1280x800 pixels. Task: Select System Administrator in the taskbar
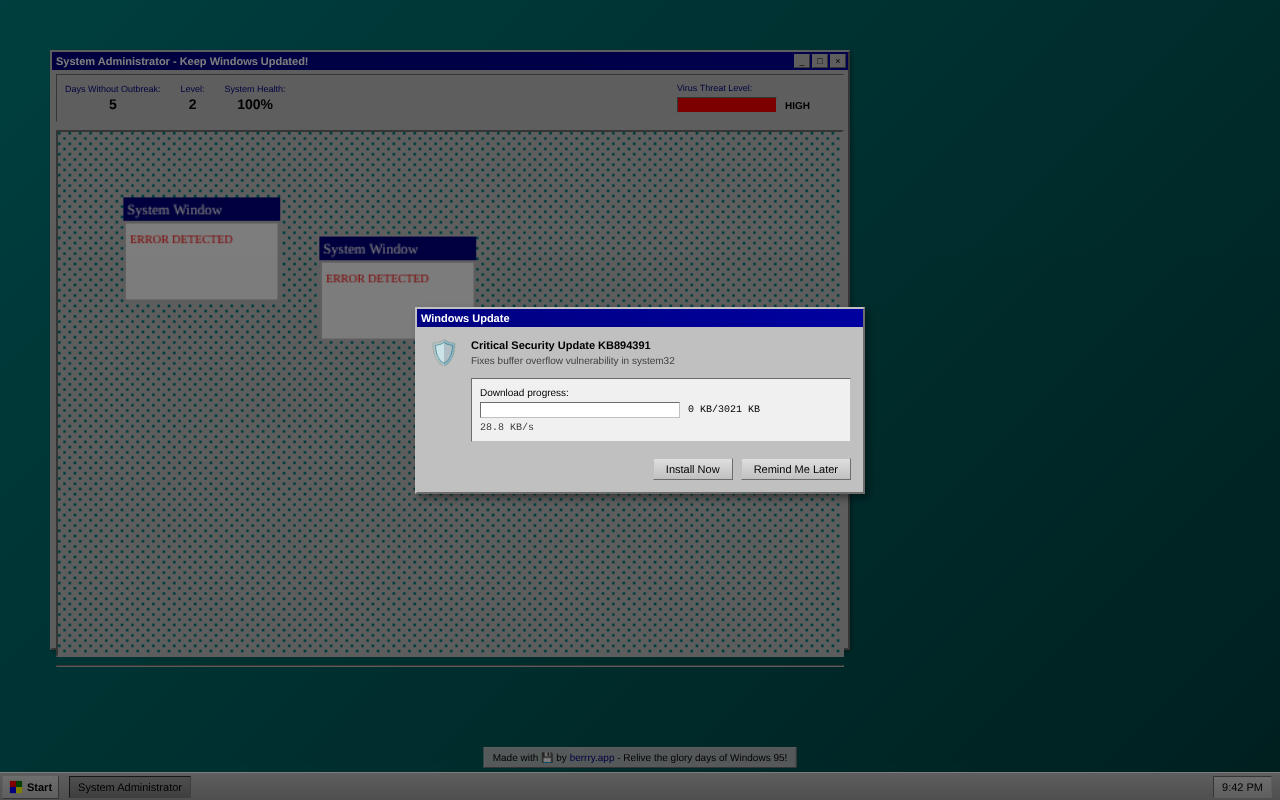coord(130,787)
